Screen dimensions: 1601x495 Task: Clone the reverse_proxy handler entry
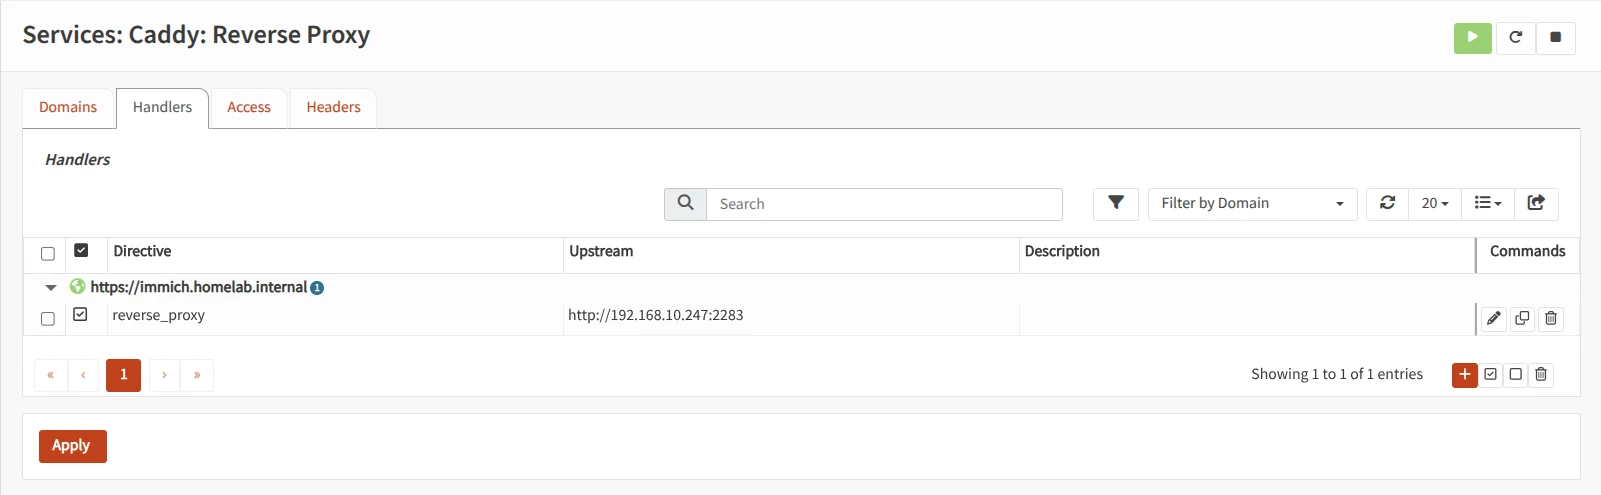point(1522,318)
